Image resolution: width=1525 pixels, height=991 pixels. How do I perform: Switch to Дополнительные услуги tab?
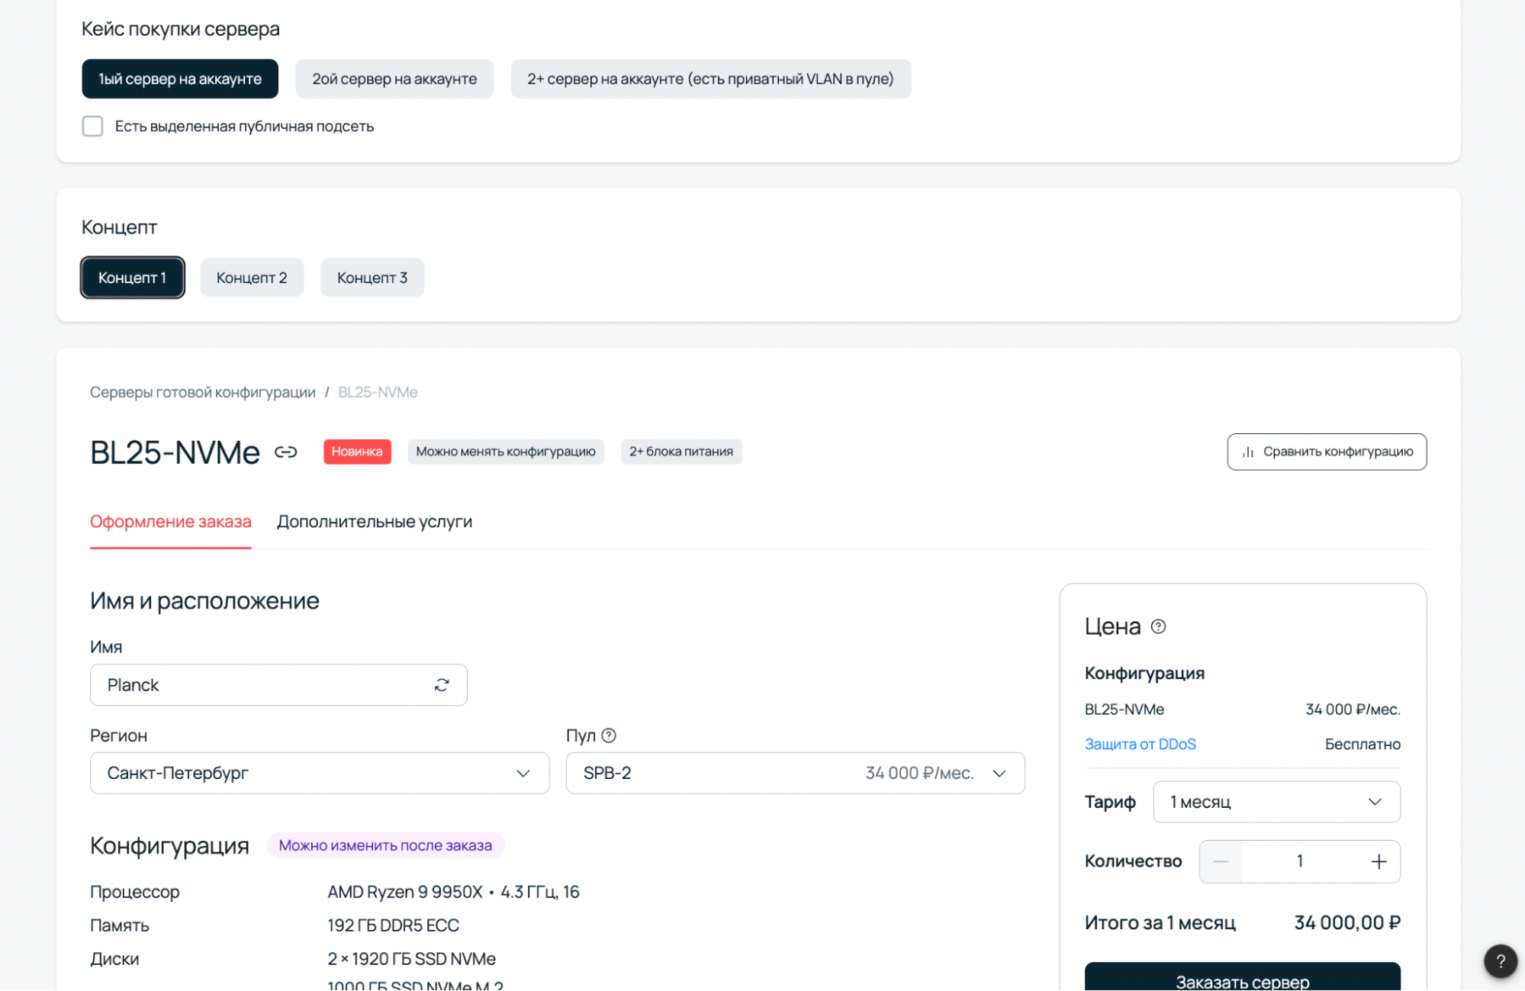tap(374, 522)
